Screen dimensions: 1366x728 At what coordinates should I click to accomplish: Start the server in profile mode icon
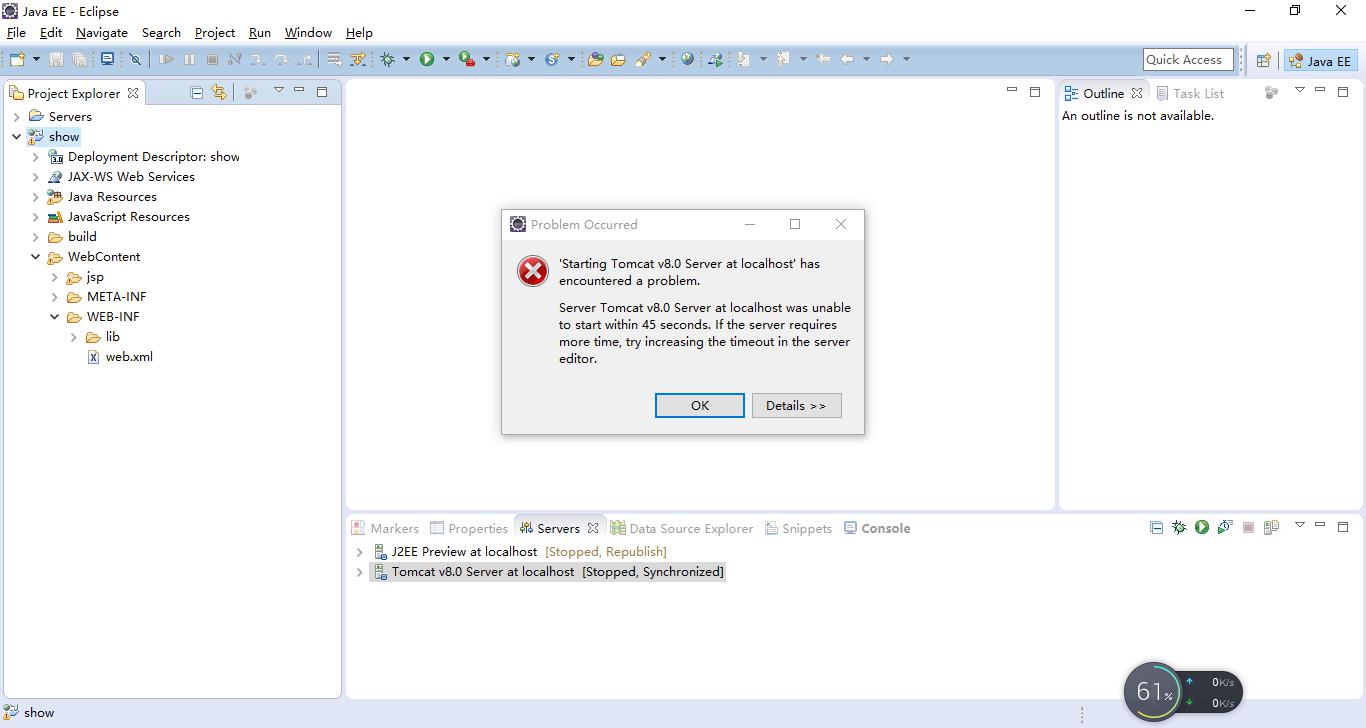click(x=1225, y=527)
